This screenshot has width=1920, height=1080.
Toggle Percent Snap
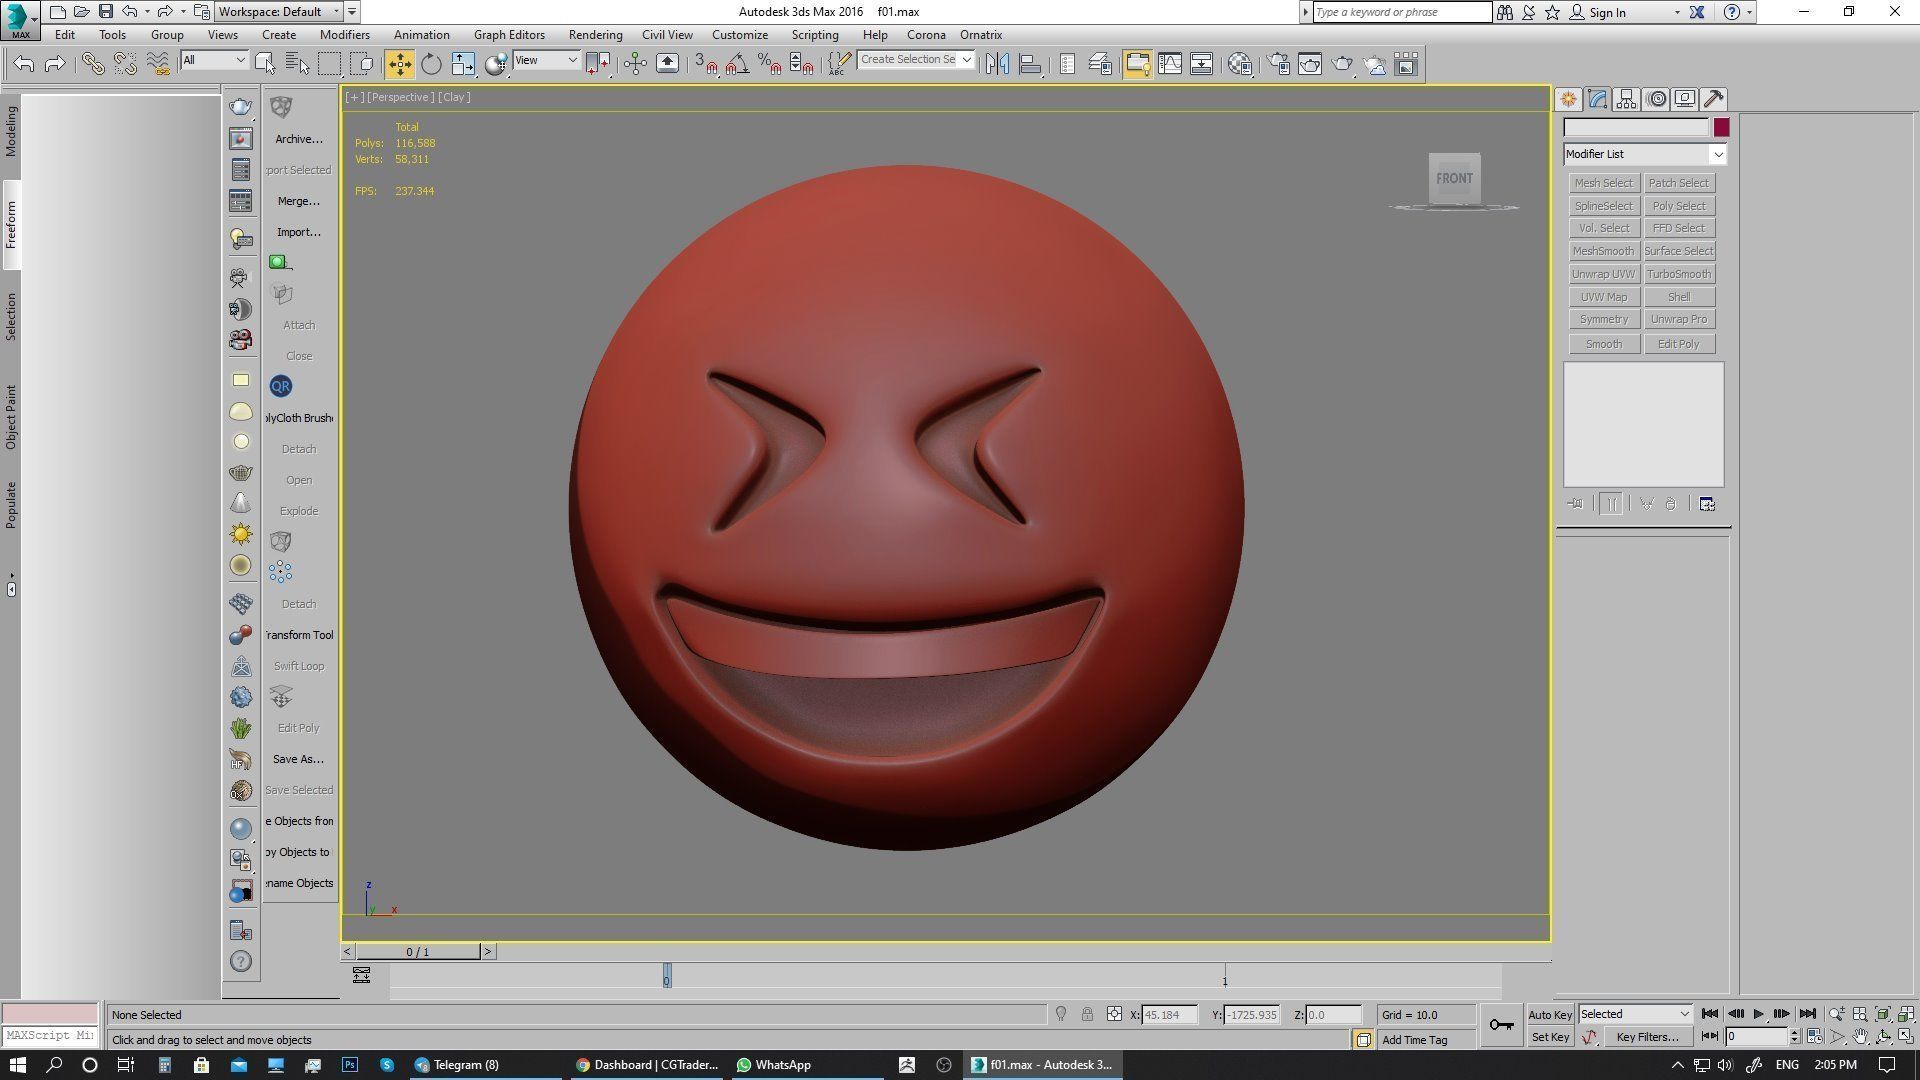pos(770,64)
